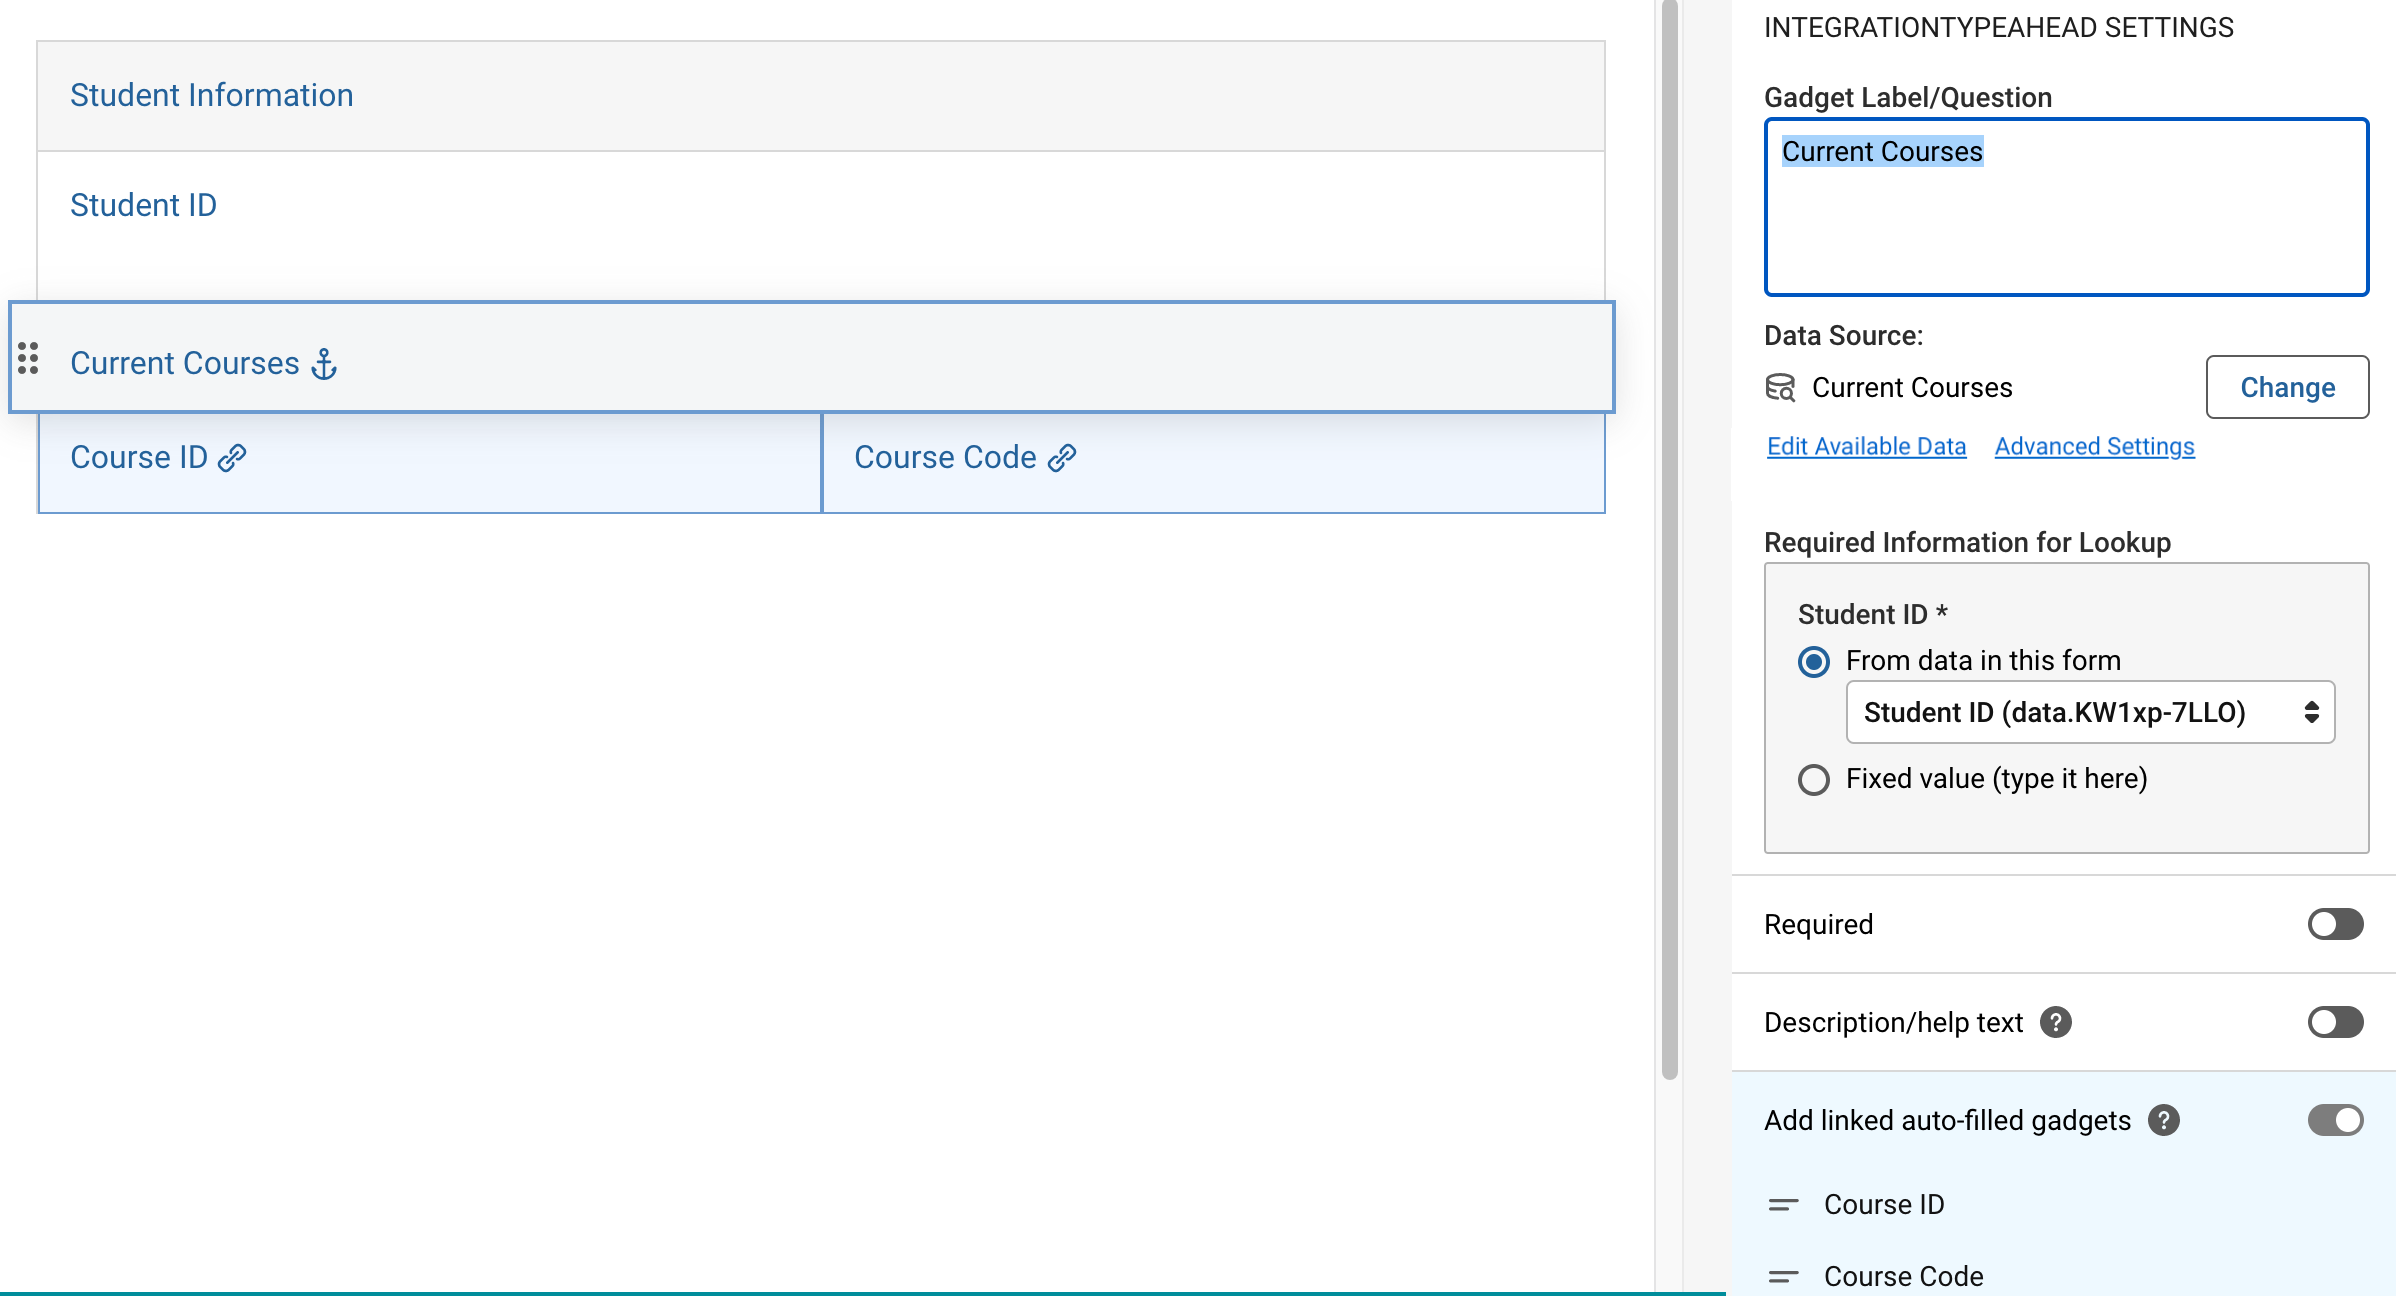Open the Add linked auto-filled gadgets help icon
This screenshot has height=1296, width=2396.
coord(2162,1121)
